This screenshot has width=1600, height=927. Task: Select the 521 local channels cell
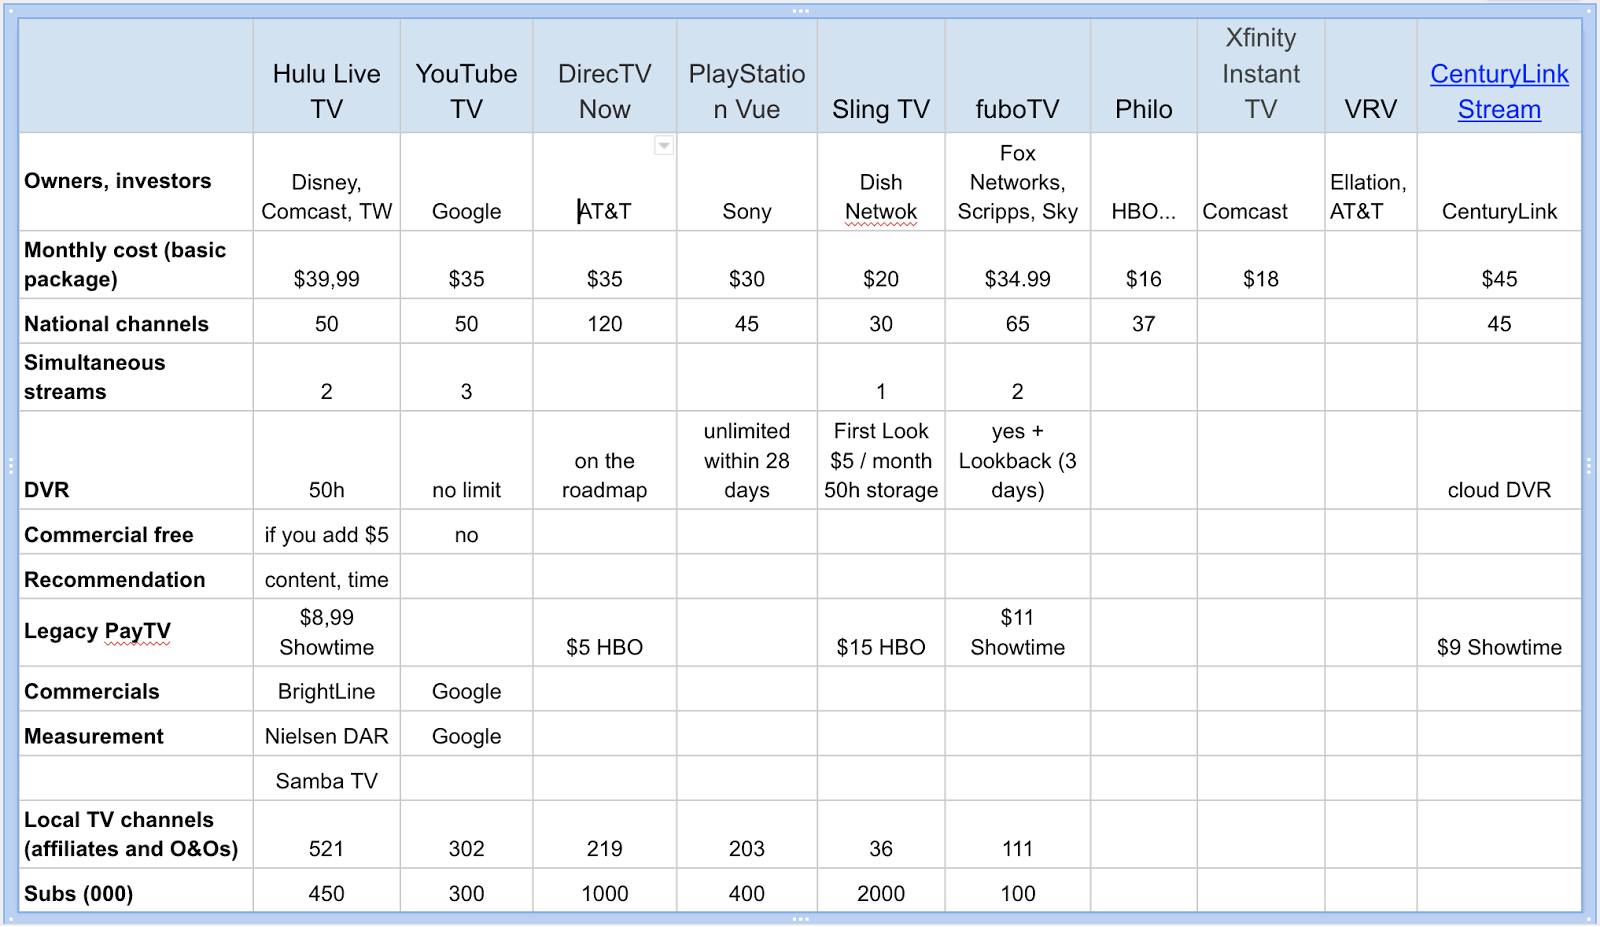(327, 835)
